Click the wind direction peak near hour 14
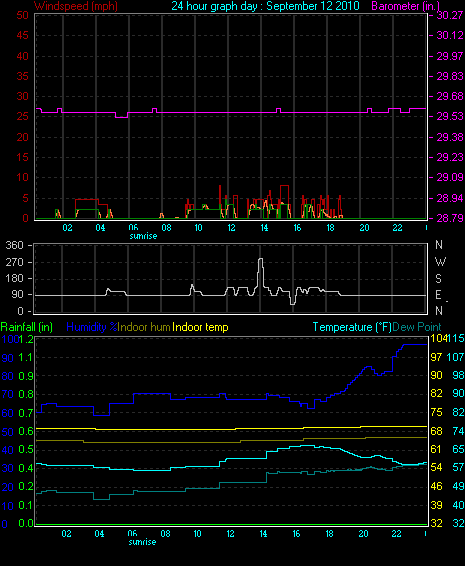 pyautogui.click(x=260, y=259)
